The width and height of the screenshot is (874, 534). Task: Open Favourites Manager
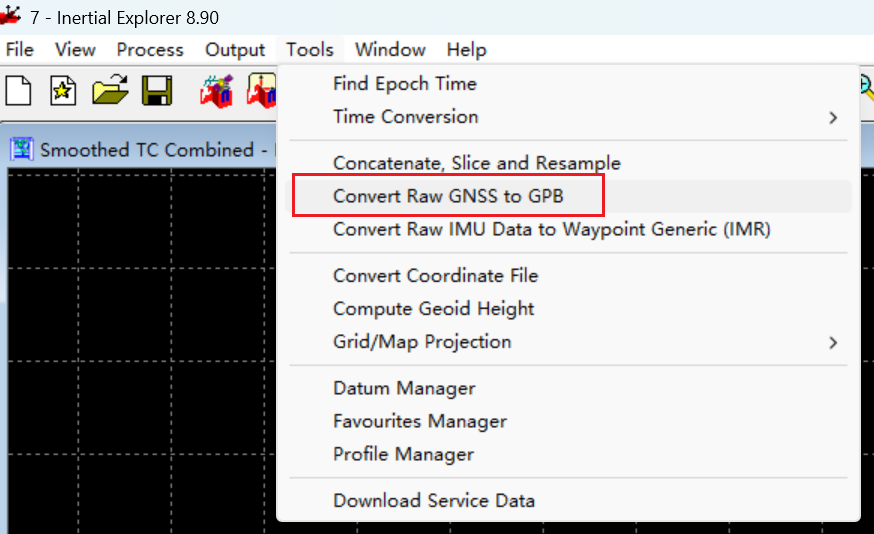[x=569, y=421]
